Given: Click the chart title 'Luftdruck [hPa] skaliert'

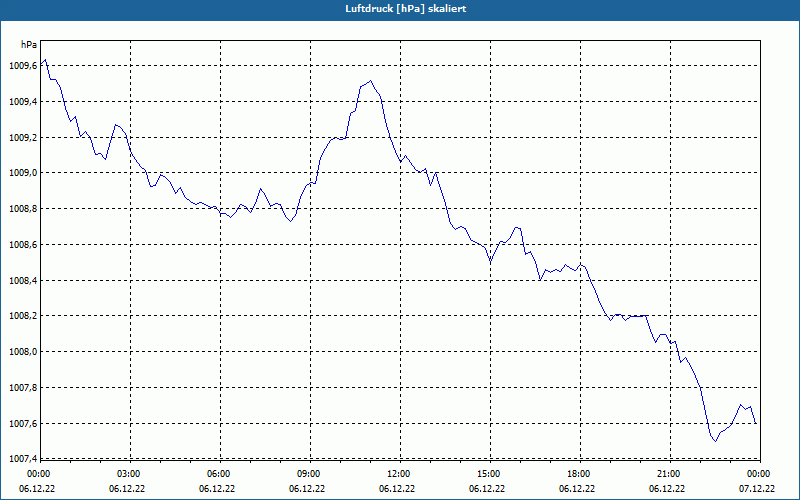Looking at the screenshot, I should [406, 9].
